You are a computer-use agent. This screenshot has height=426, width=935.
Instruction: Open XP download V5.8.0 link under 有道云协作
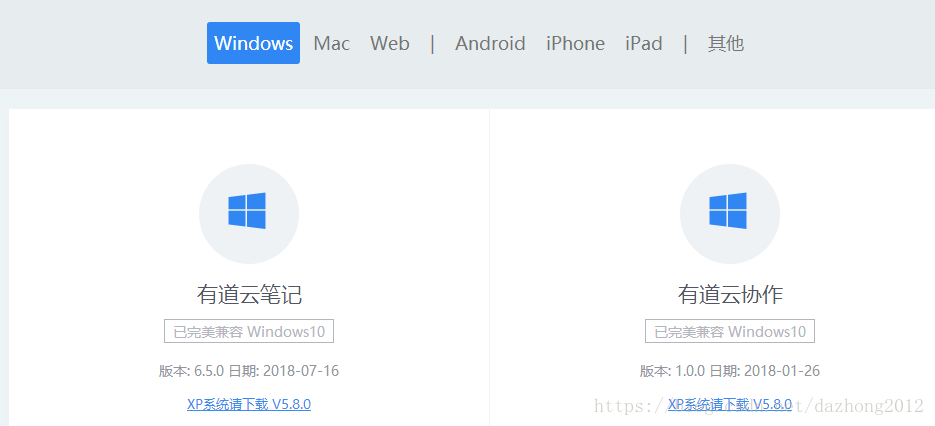click(x=730, y=405)
